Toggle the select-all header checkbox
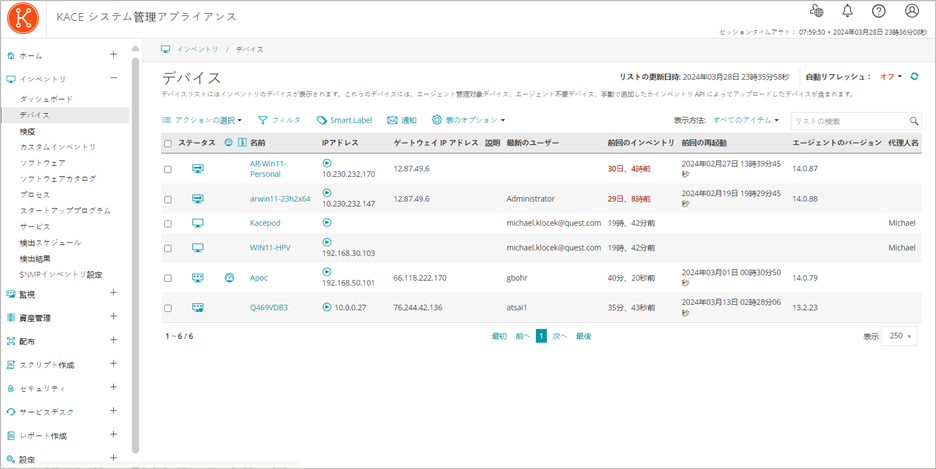 (168, 144)
